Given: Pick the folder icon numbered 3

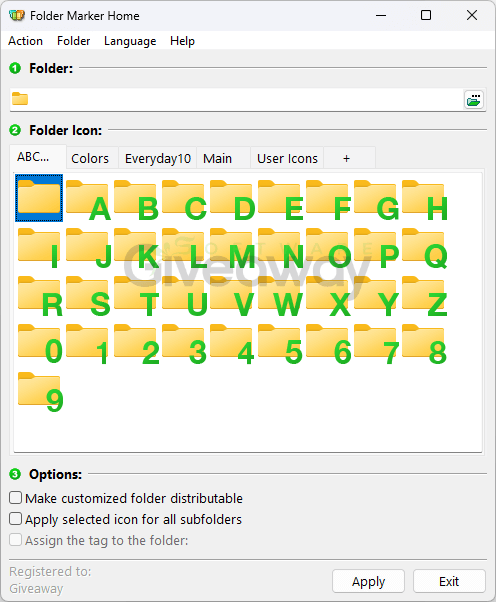Looking at the screenshot, I should [183, 343].
